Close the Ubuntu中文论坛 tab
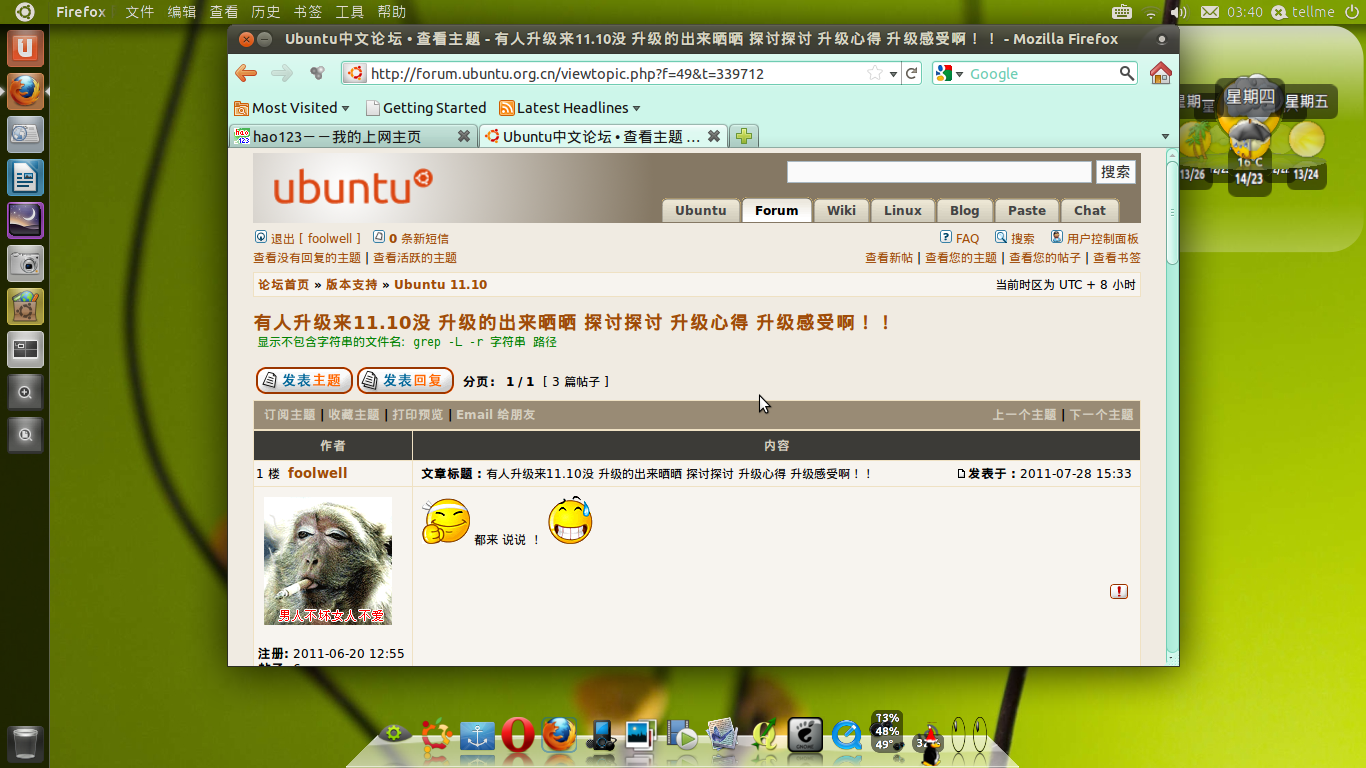1366x768 pixels. tap(714, 136)
